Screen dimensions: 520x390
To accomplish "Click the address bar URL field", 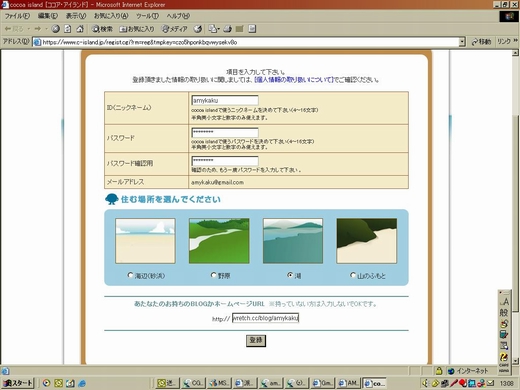I will pos(249,42).
